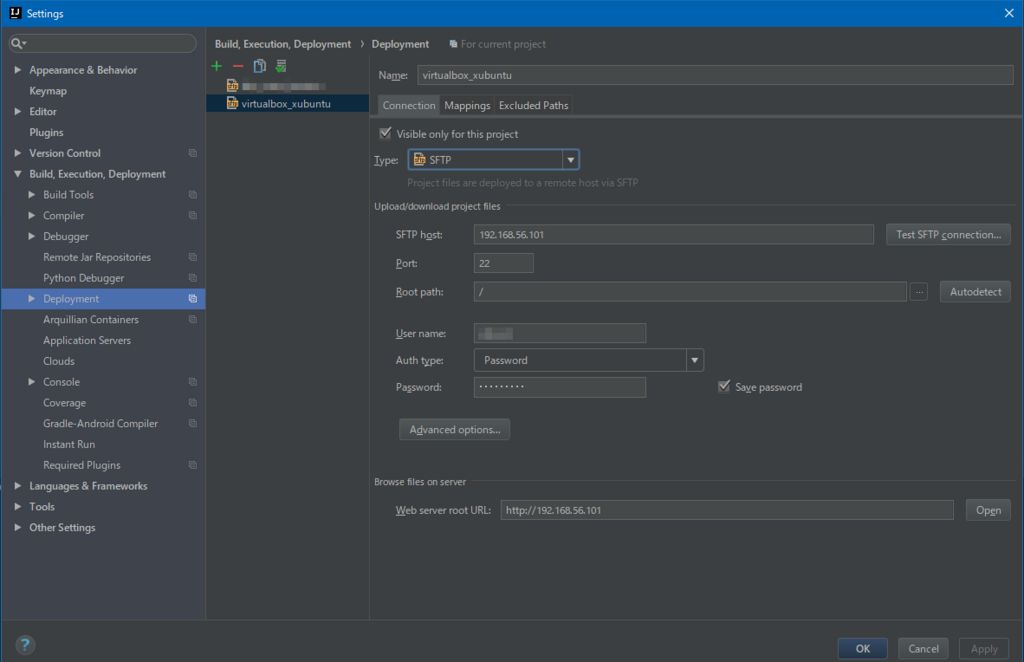
Task: Switch to the Excluded Paths tab
Action: pyautogui.click(x=534, y=105)
